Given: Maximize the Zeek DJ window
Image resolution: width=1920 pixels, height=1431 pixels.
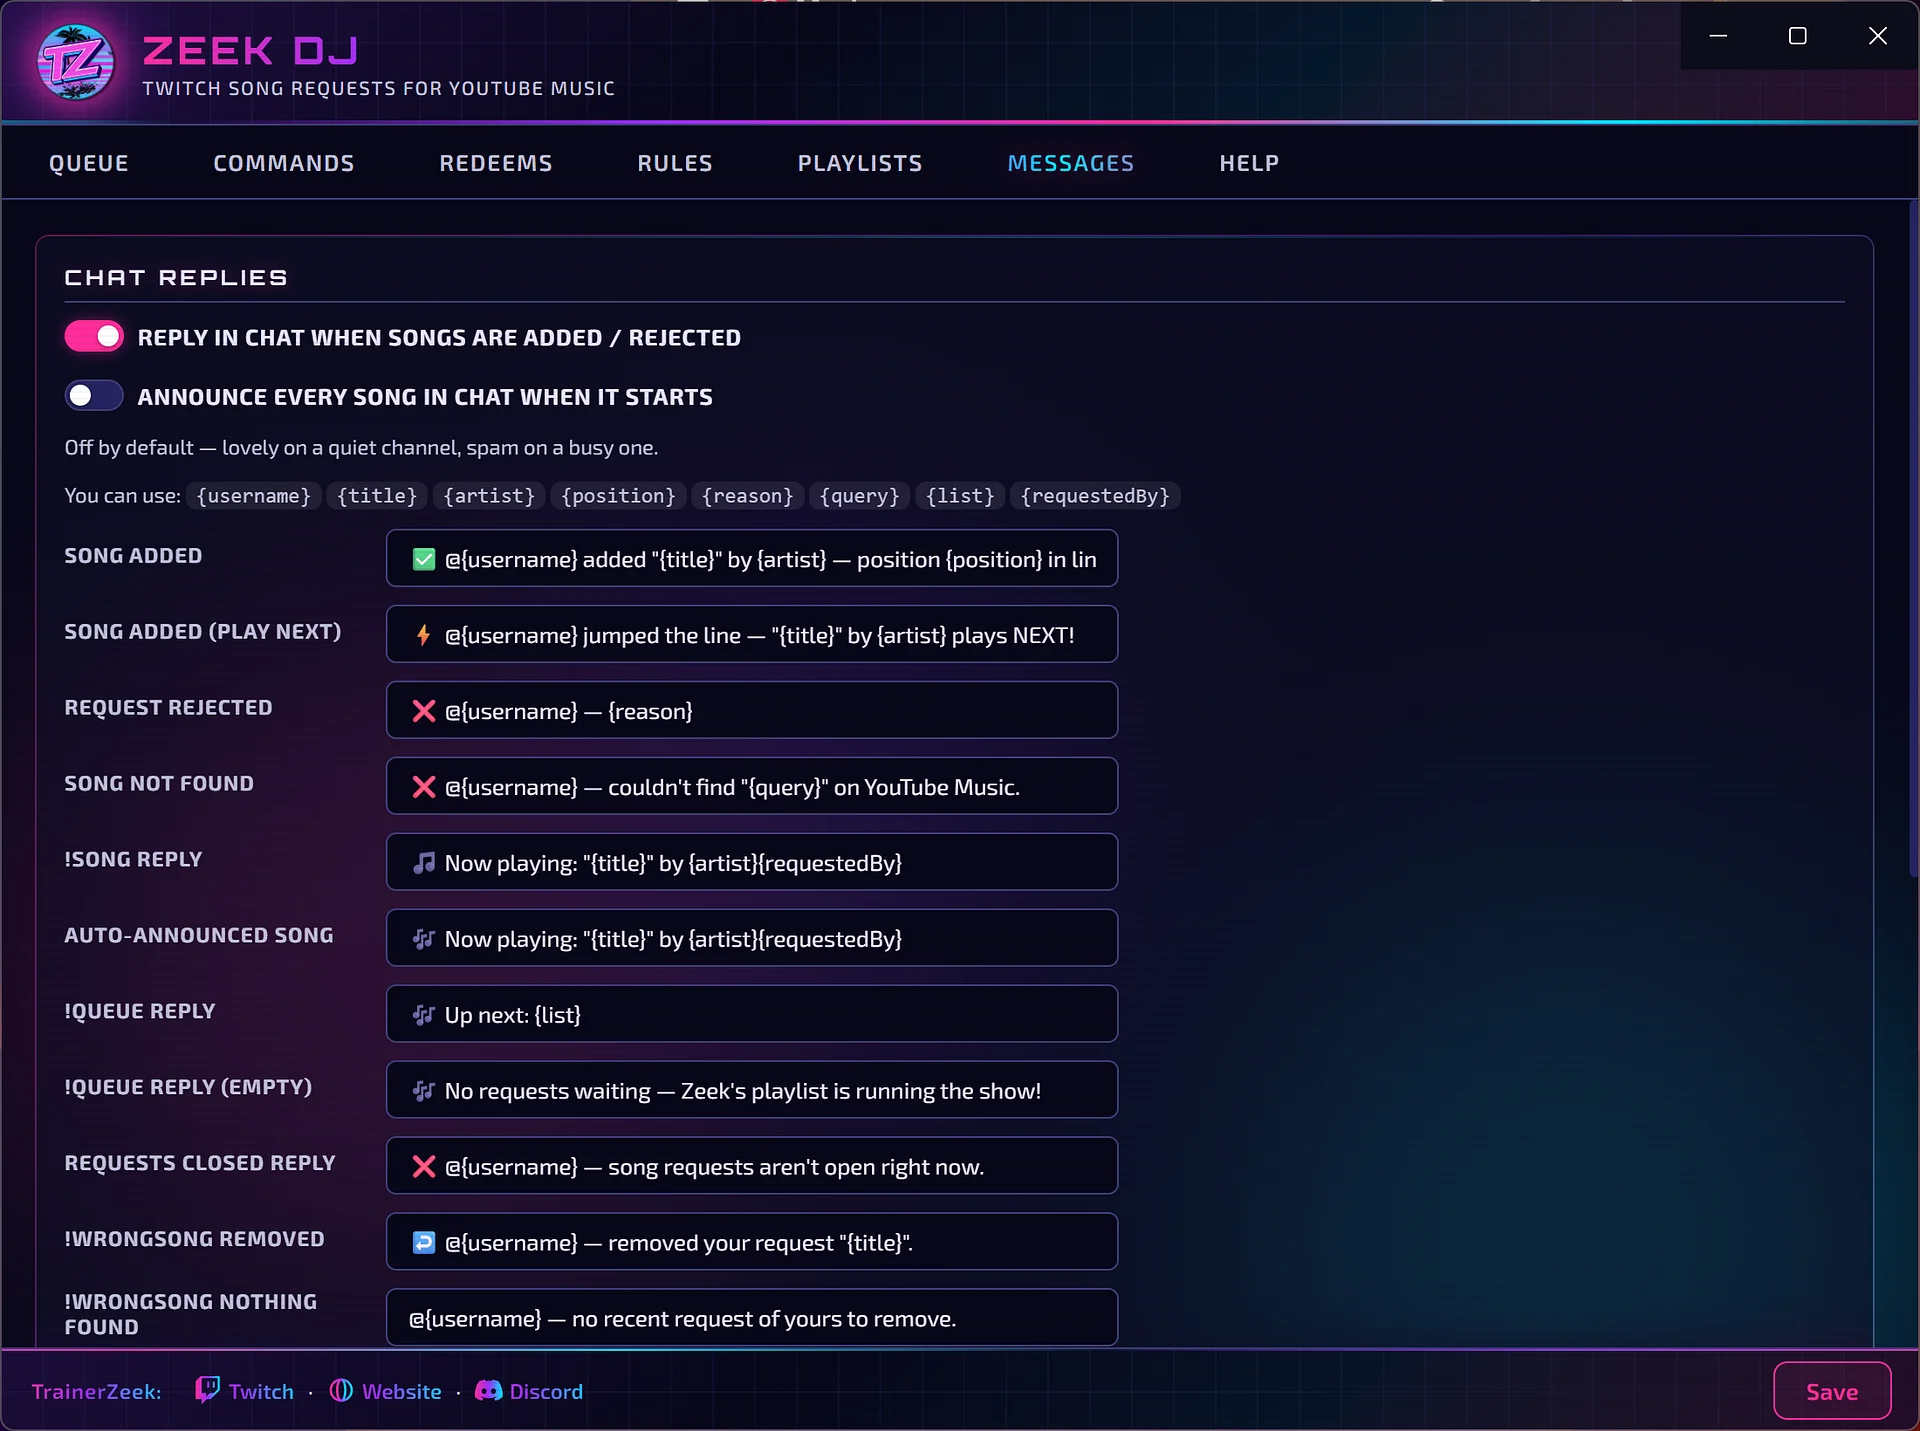Looking at the screenshot, I should tap(1797, 36).
